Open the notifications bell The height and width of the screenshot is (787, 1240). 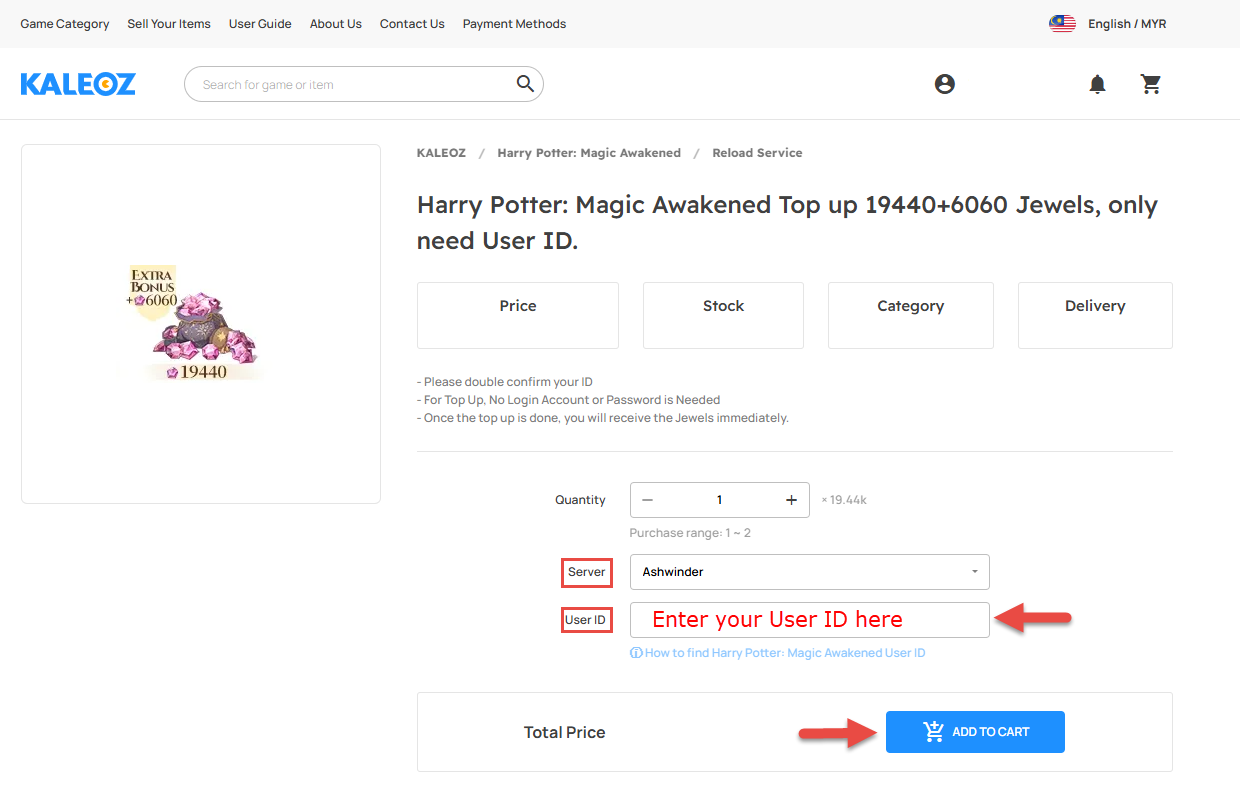1097,84
